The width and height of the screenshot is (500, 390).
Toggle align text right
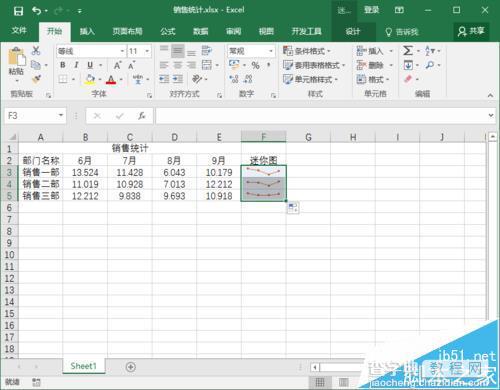pos(191,65)
